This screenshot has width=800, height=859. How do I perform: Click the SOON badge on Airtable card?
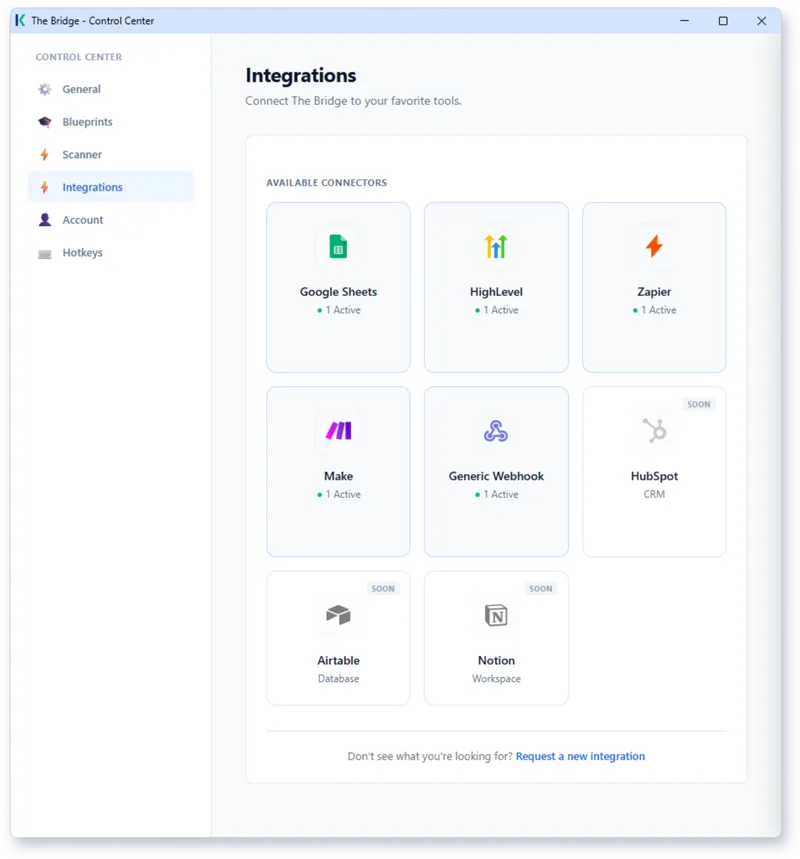(x=383, y=588)
